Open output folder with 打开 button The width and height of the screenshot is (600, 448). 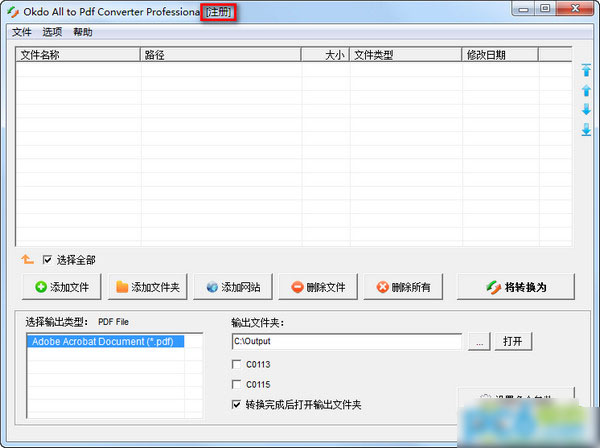point(513,341)
